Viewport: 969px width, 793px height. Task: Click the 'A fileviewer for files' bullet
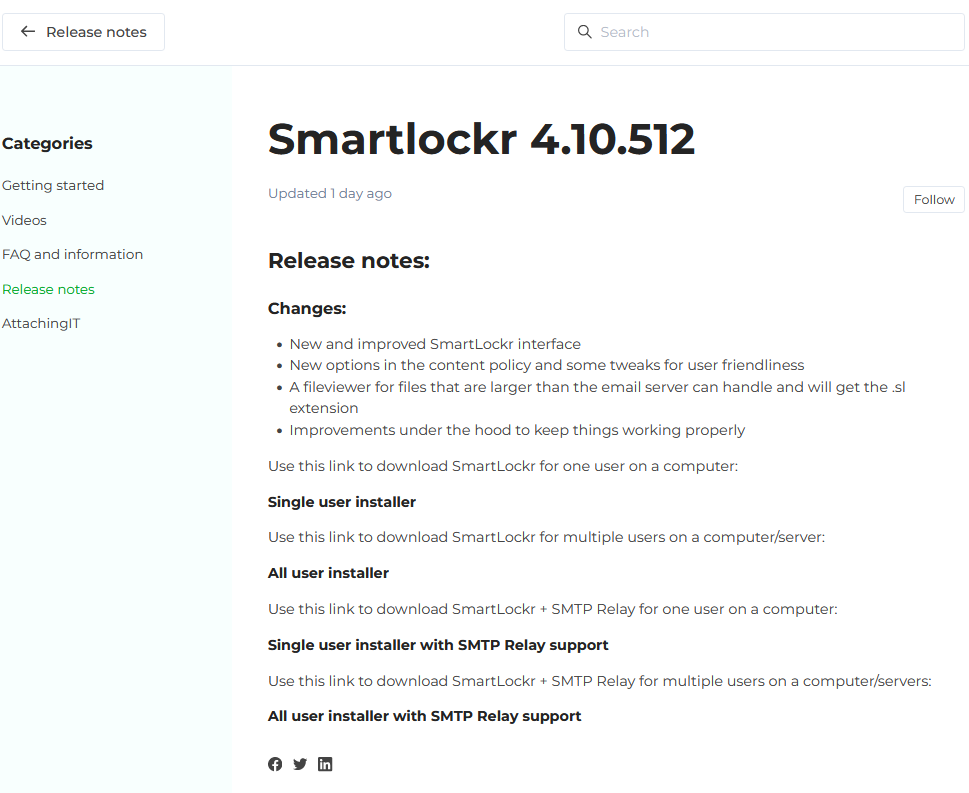pos(597,397)
